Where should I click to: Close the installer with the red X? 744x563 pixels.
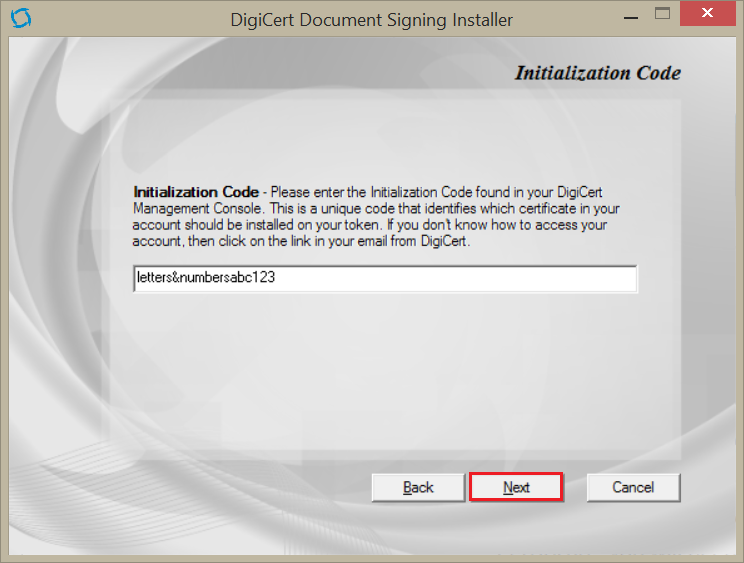coord(708,16)
